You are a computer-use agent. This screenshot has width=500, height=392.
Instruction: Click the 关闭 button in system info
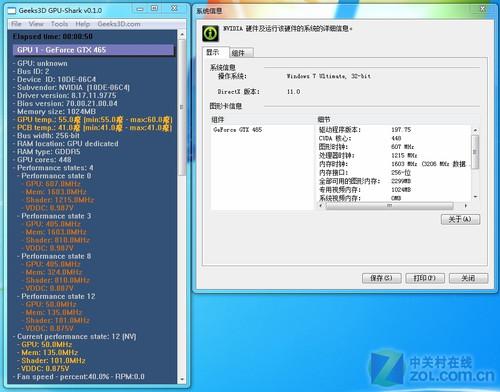coord(468,278)
